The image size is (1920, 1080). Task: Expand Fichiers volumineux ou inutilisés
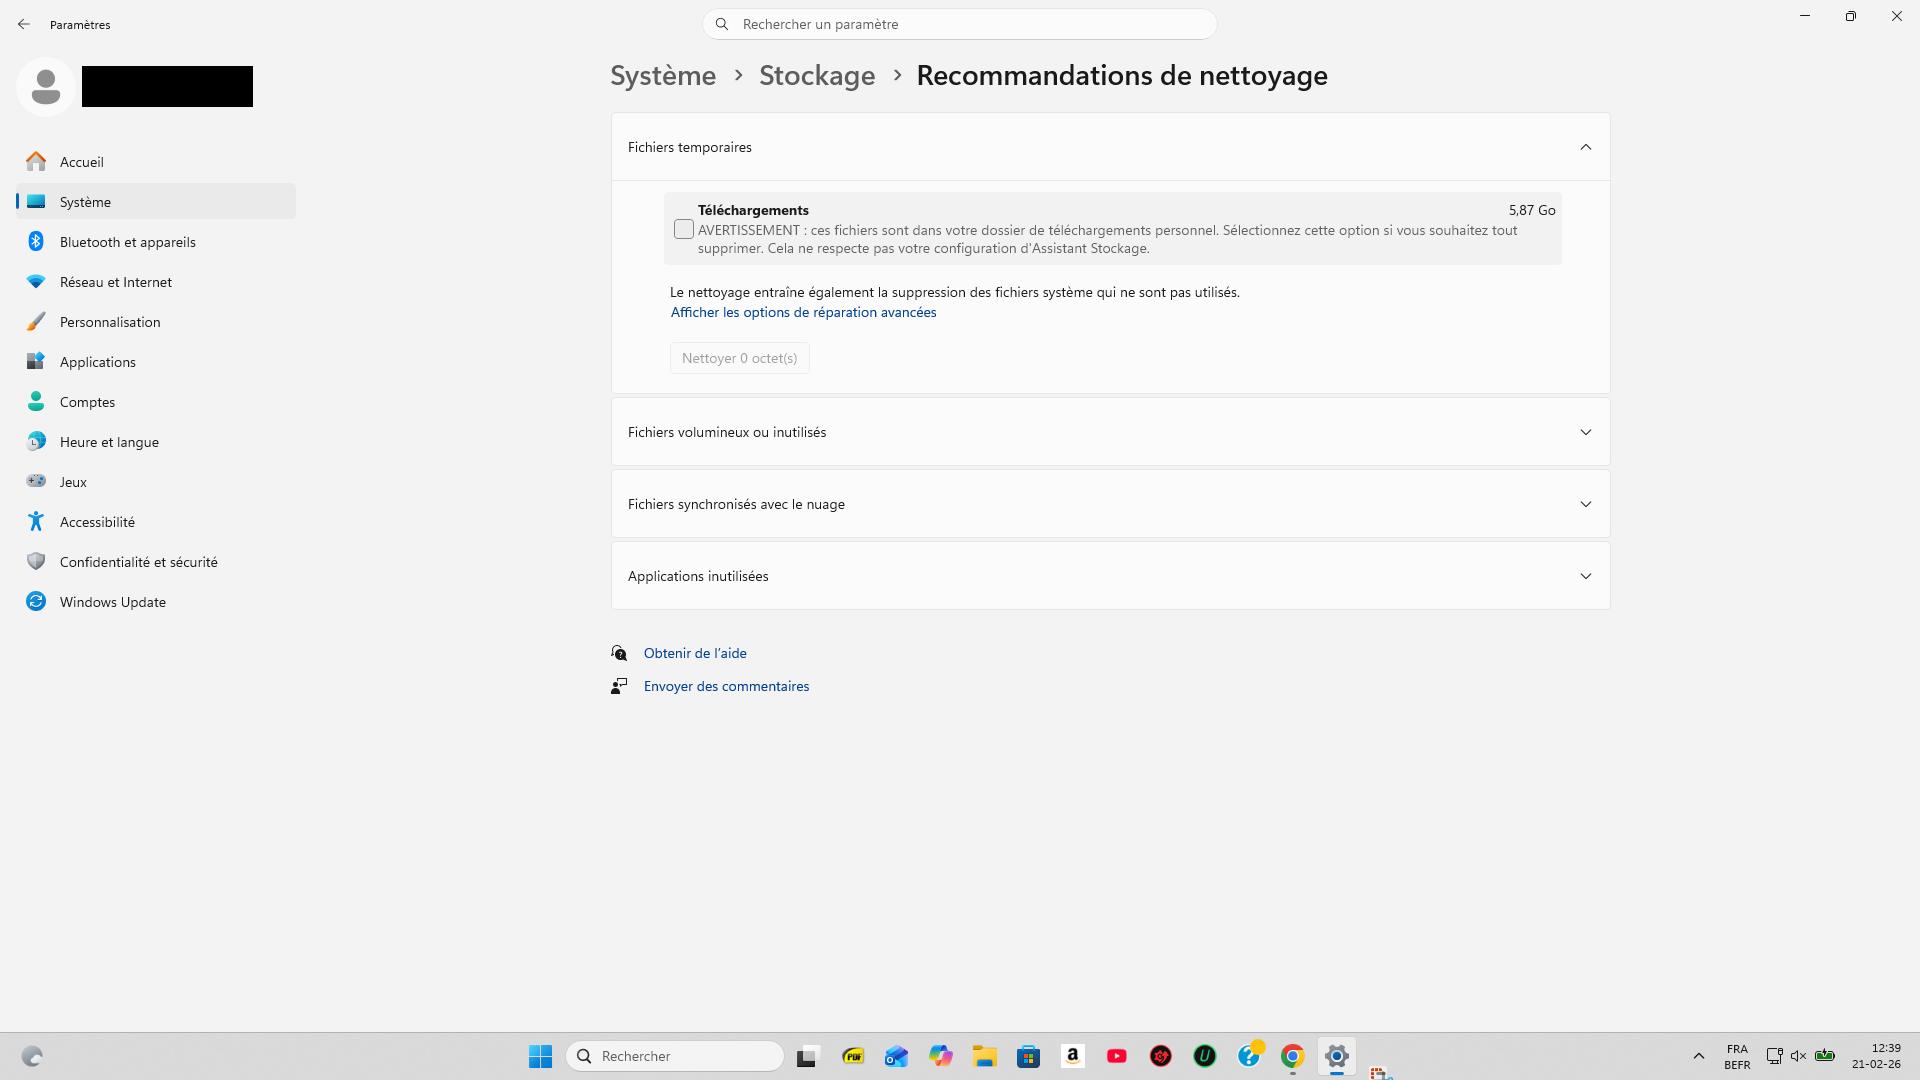[1585, 432]
